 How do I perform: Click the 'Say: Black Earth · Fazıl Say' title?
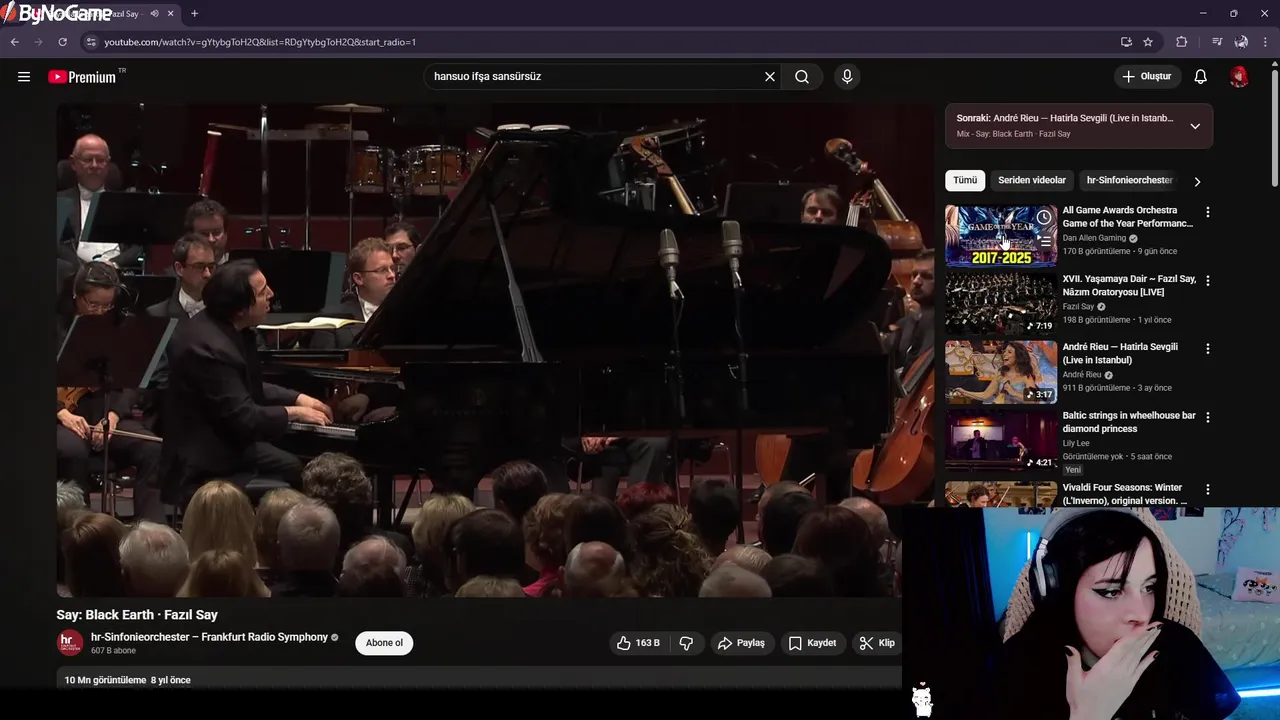click(137, 615)
